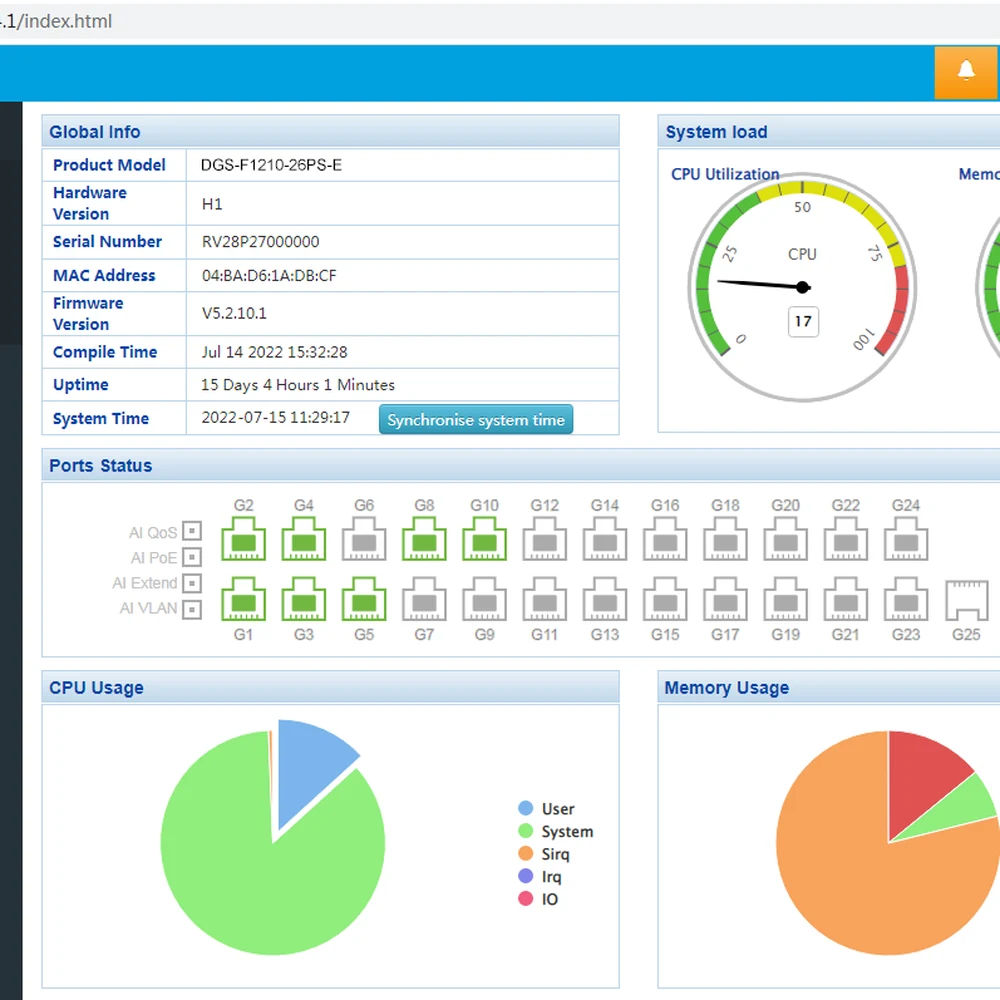Click the browser address bar URL
The height and width of the screenshot is (1000, 1000).
[x=56, y=21]
